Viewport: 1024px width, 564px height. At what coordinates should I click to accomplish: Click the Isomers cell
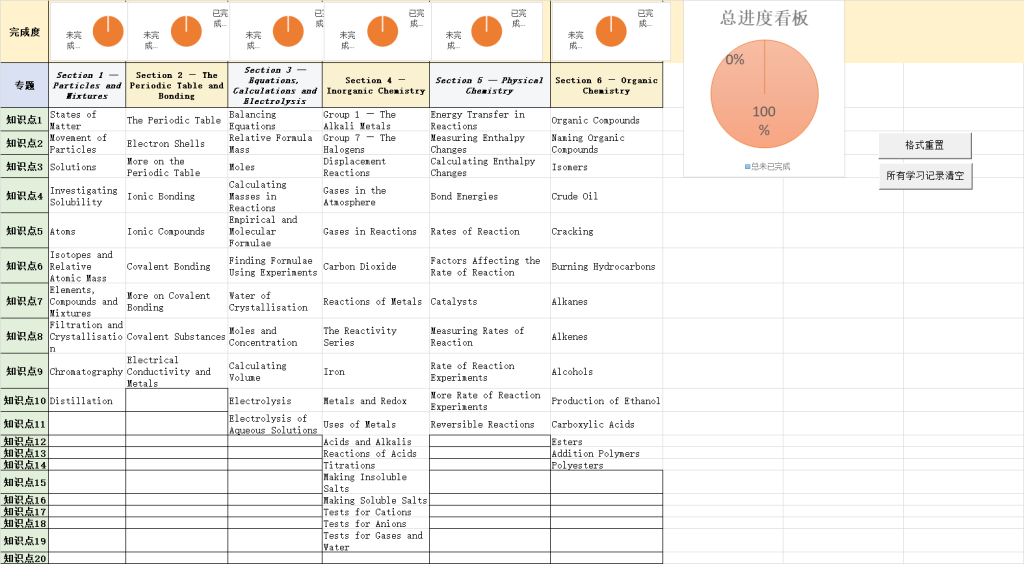click(x=607, y=167)
